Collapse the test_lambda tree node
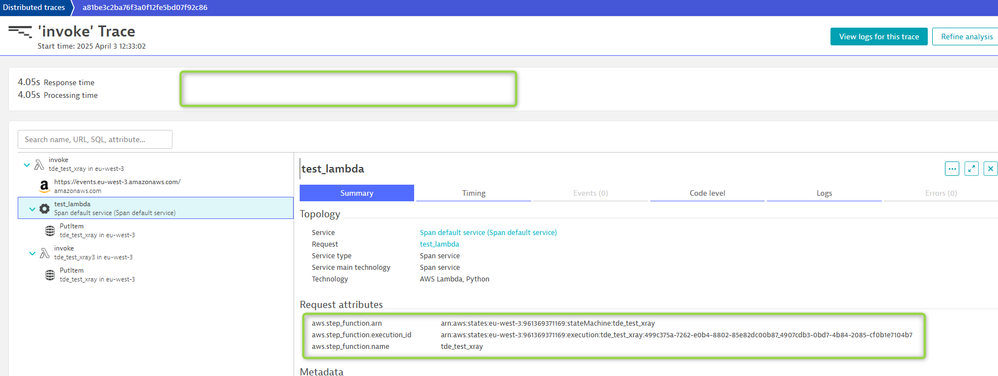 click(32, 209)
